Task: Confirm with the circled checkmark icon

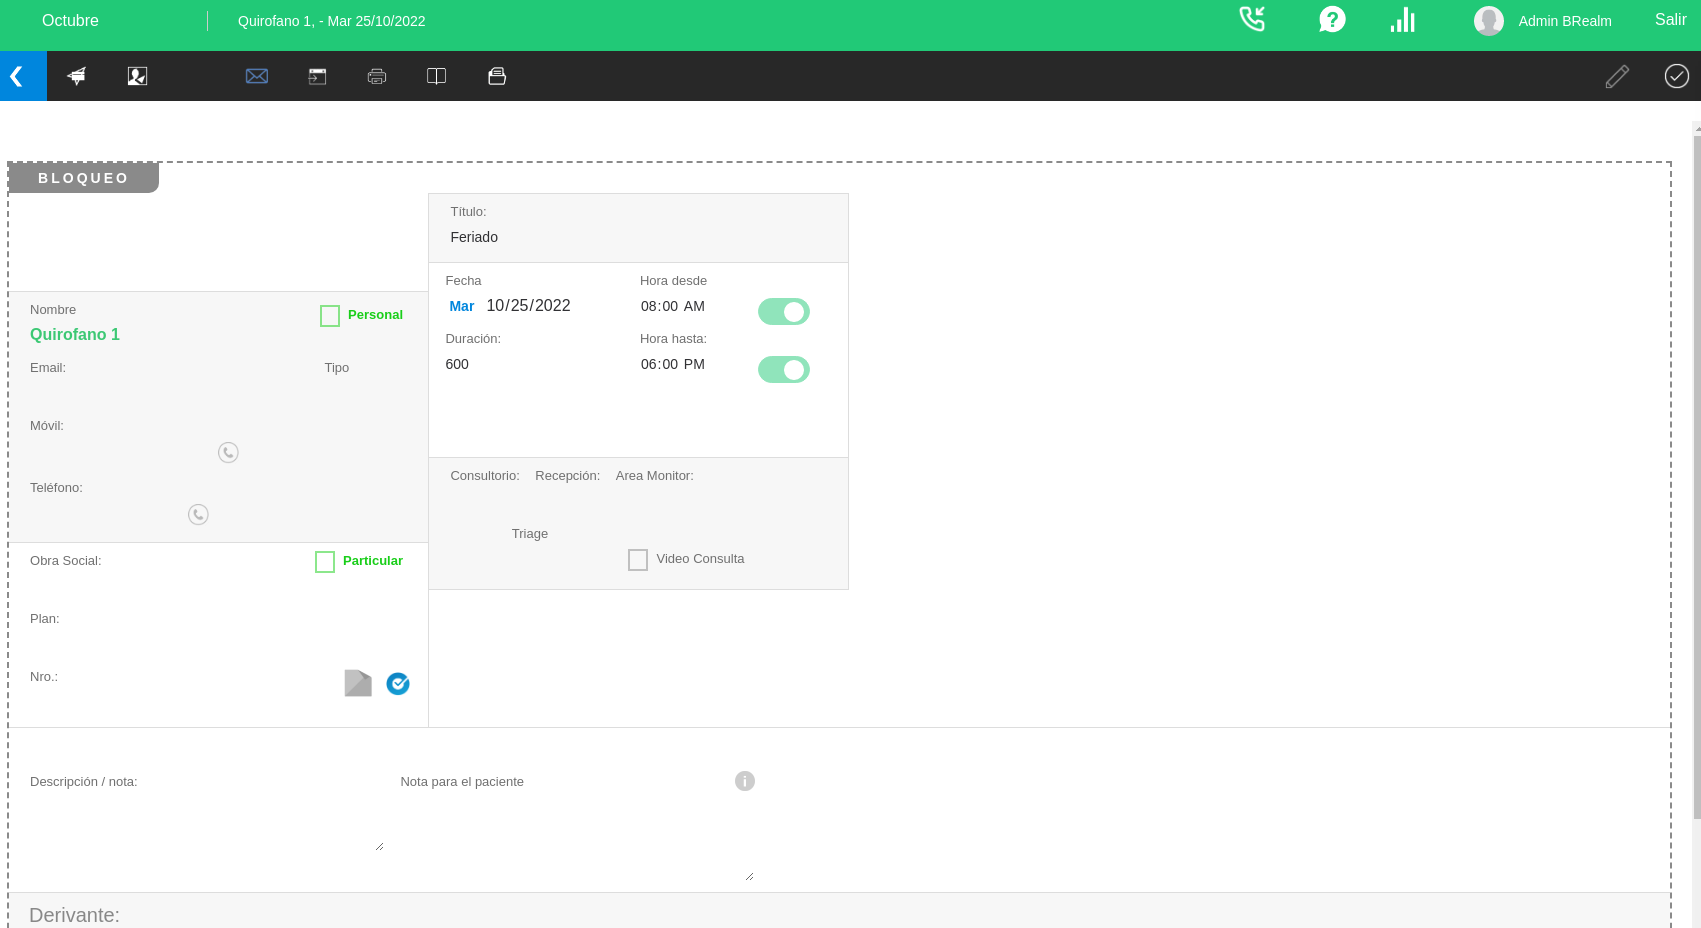Action: [1677, 76]
